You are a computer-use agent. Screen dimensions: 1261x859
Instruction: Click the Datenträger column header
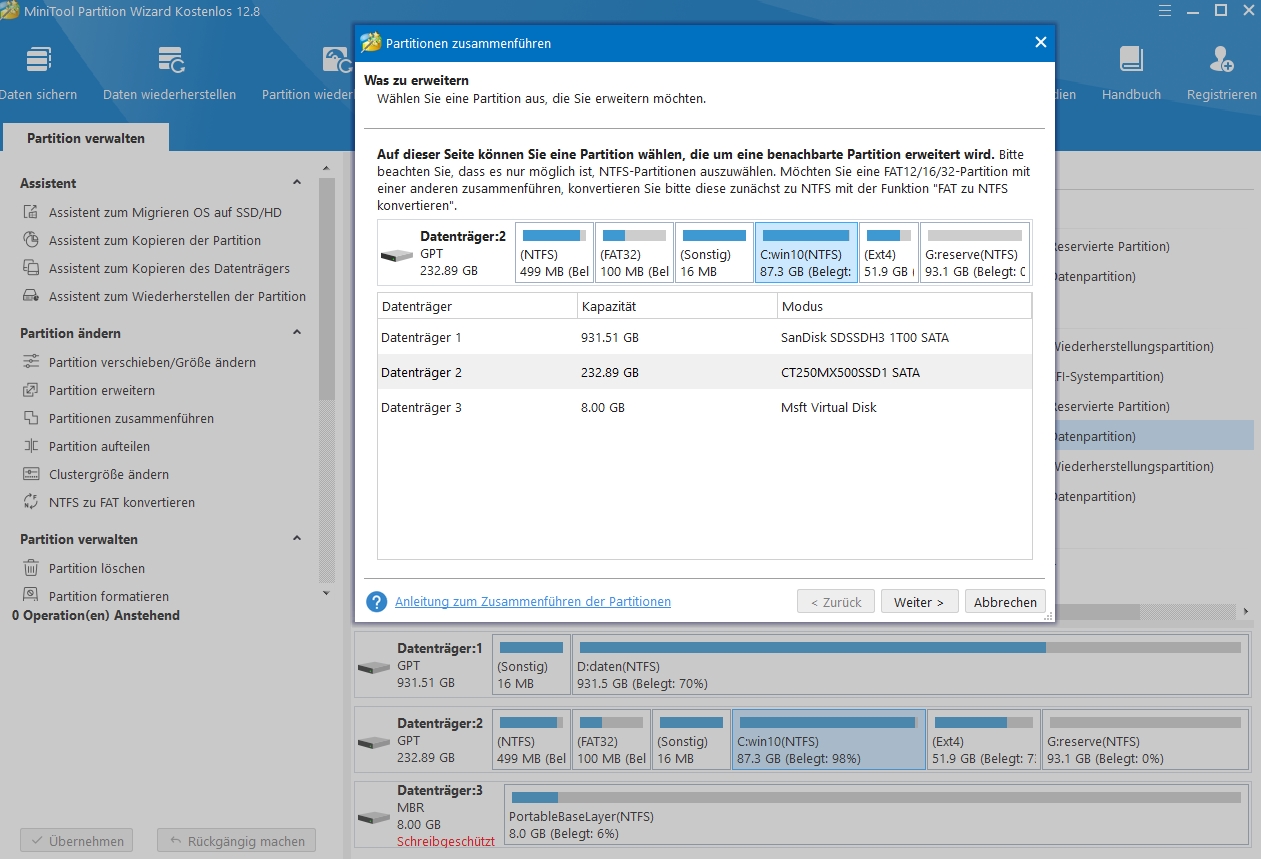point(477,306)
